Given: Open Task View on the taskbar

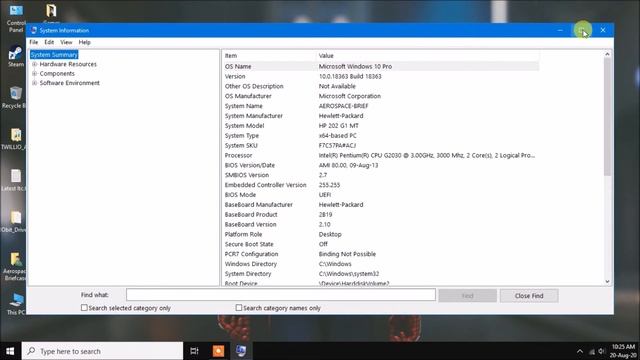Looking at the screenshot, I should pyautogui.click(x=194, y=351).
